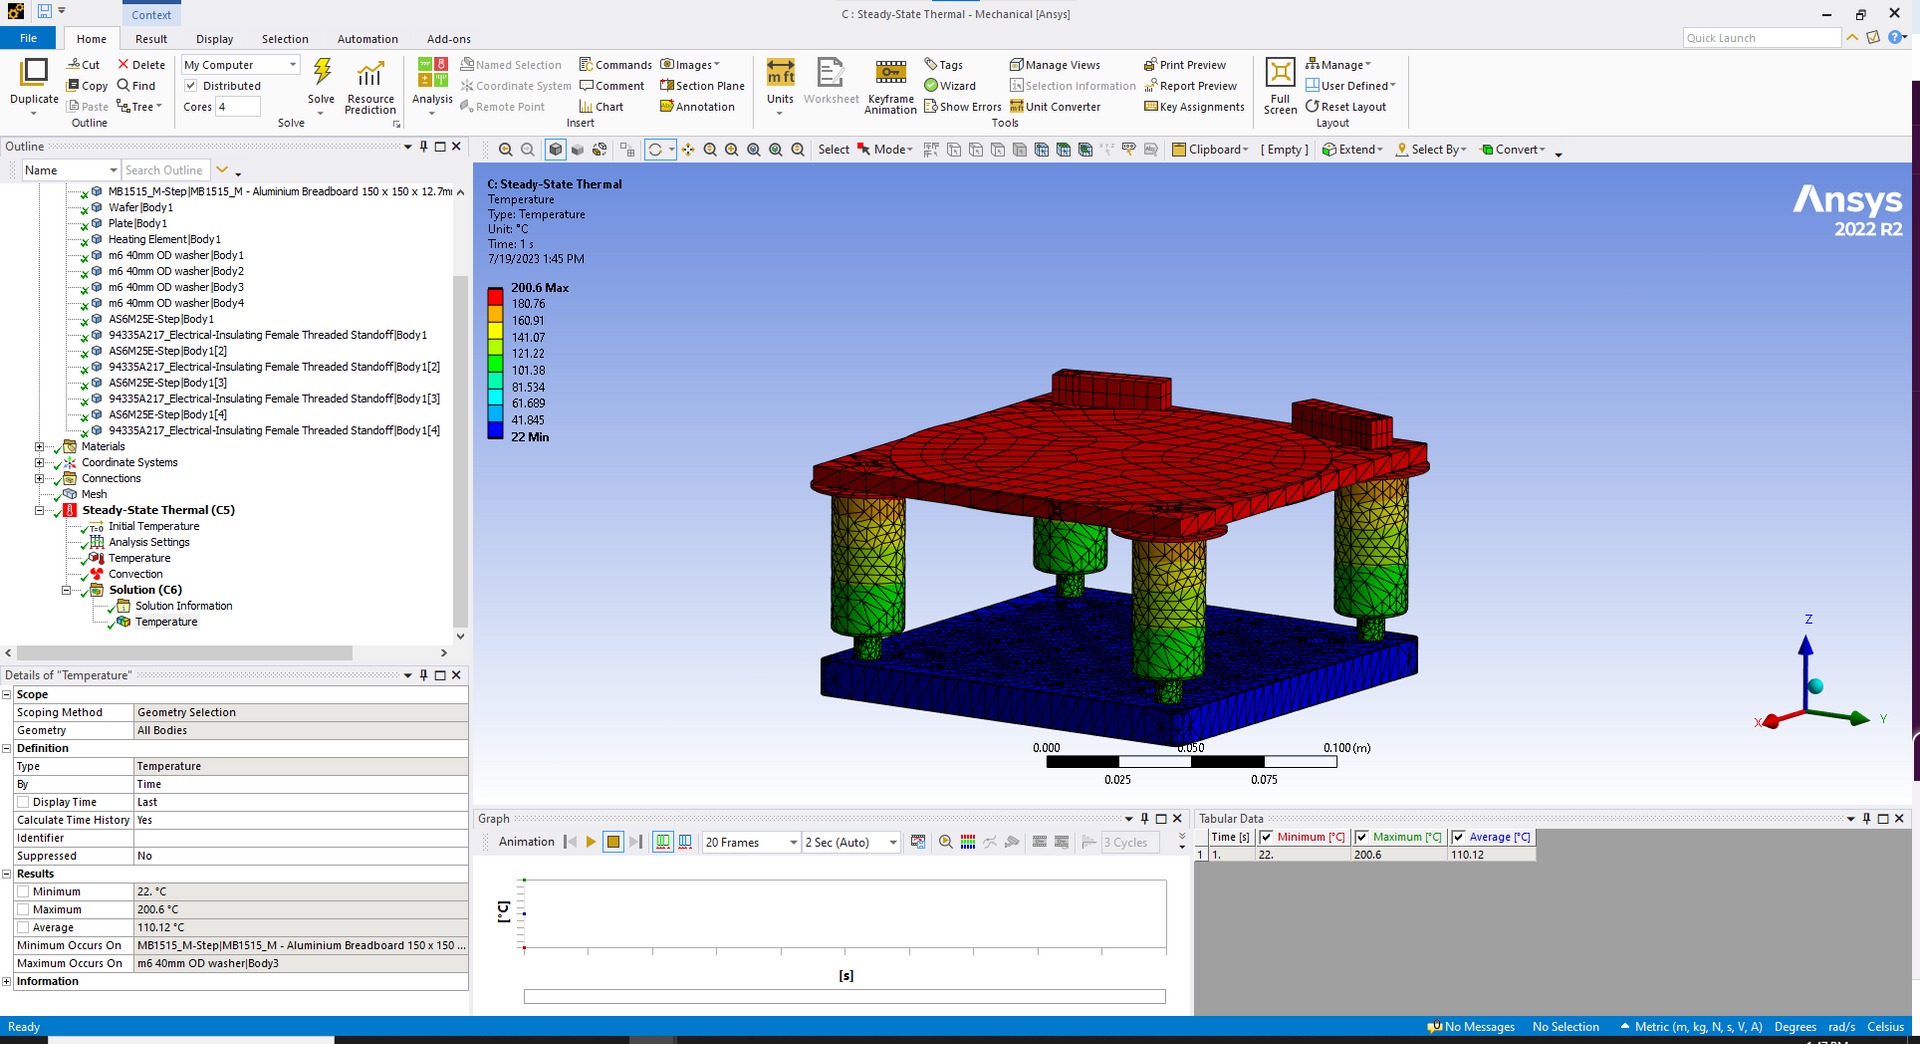The height and width of the screenshot is (1044, 1920).
Task: Click the red 200.6 Max legend color band
Action: pos(495,296)
